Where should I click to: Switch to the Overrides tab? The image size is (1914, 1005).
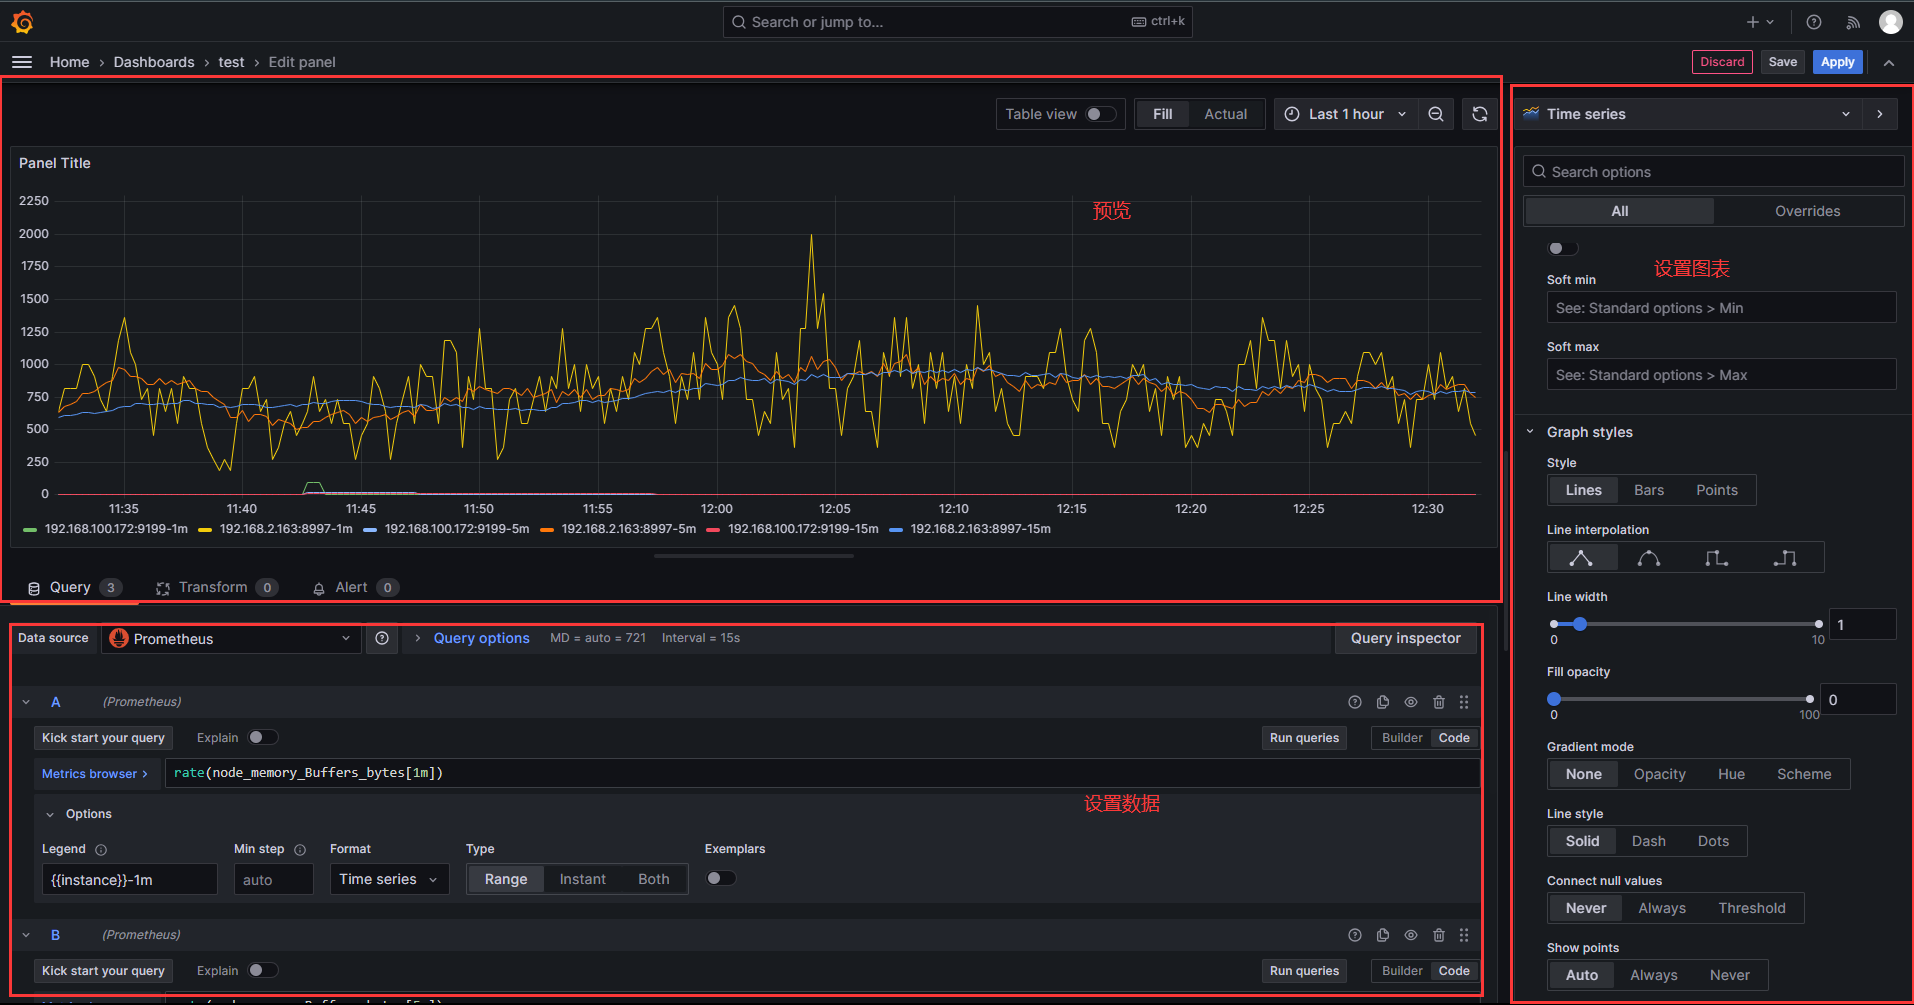click(1807, 211)
